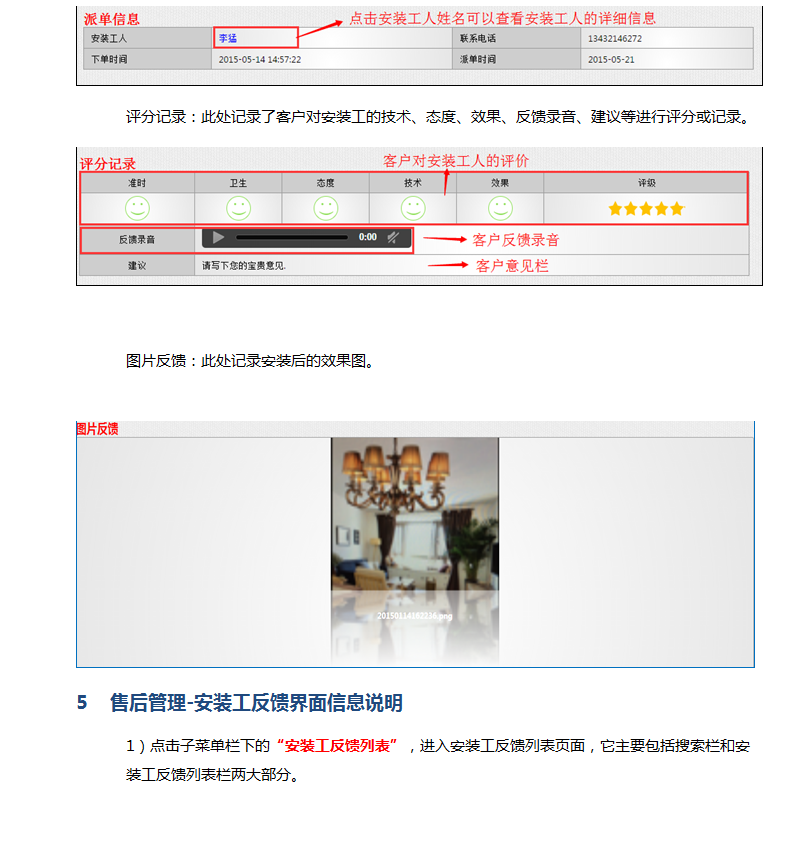Click the 准时 column header
Image resolution: width=800 pixels, height=849 pixels.
137,183
